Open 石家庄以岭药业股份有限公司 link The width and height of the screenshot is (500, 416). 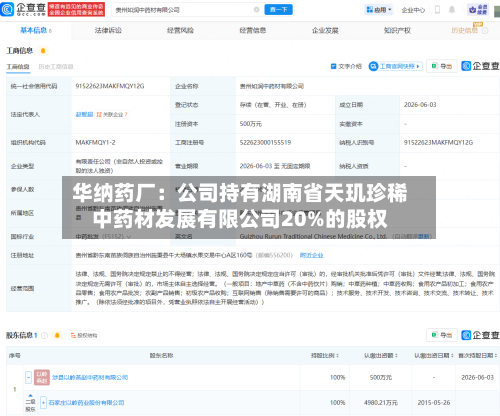[x=86, y=403]
